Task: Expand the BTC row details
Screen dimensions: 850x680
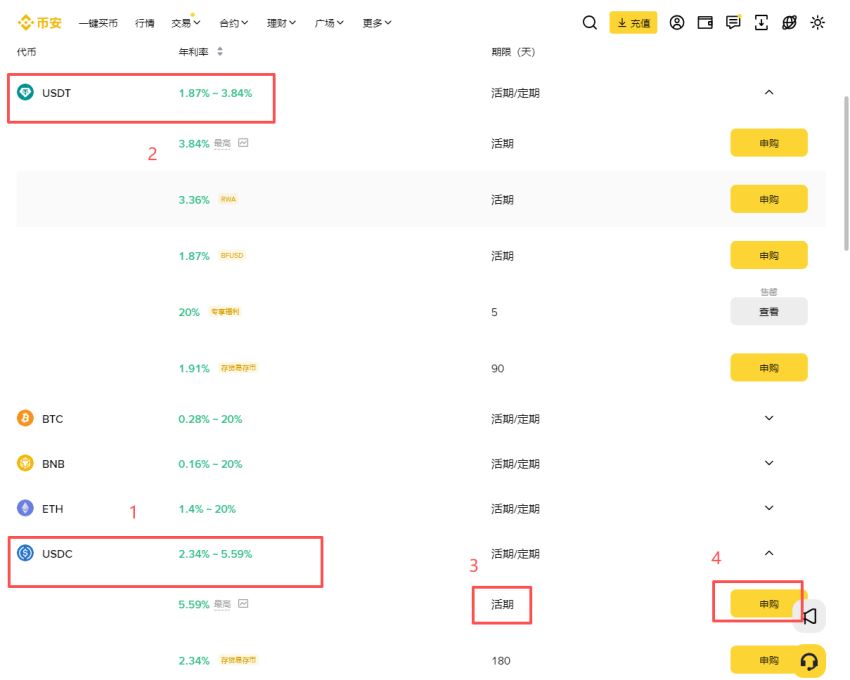Action: [768, 418]
